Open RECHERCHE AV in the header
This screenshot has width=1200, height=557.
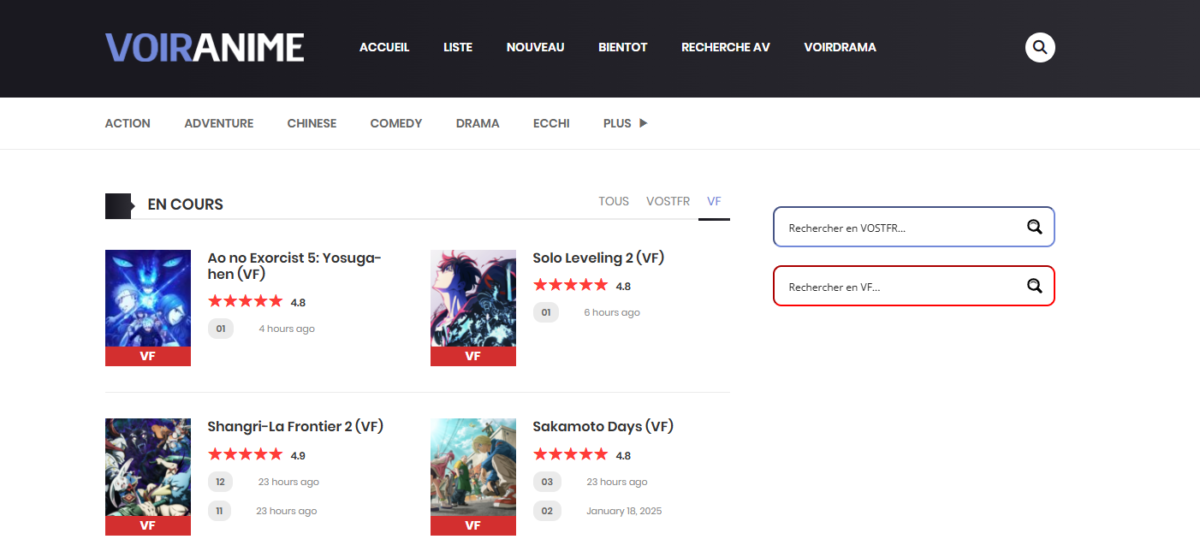coord(725,47)
